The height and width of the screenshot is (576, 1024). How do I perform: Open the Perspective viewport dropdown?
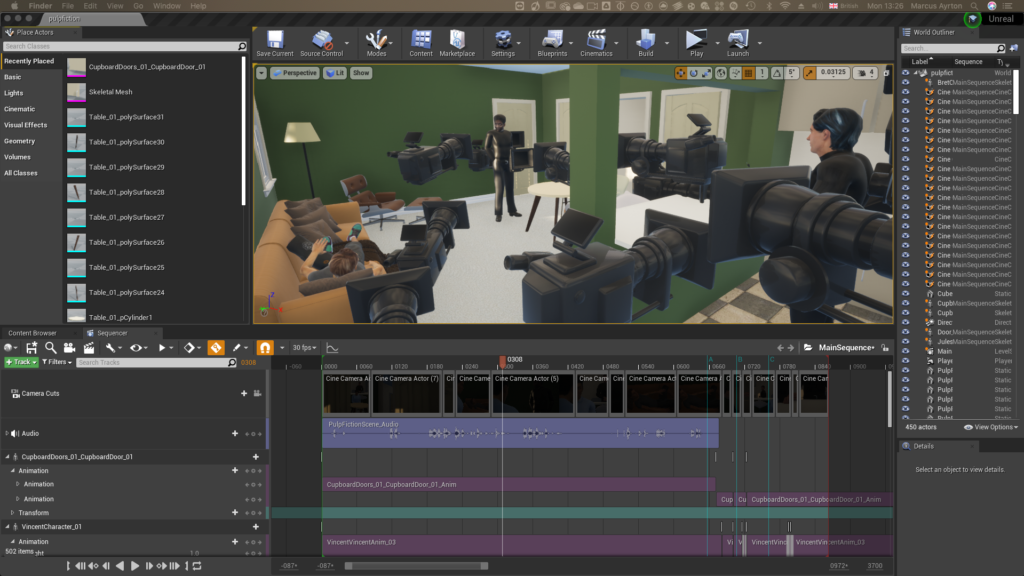pyautogui.click(x=295, y=73)
